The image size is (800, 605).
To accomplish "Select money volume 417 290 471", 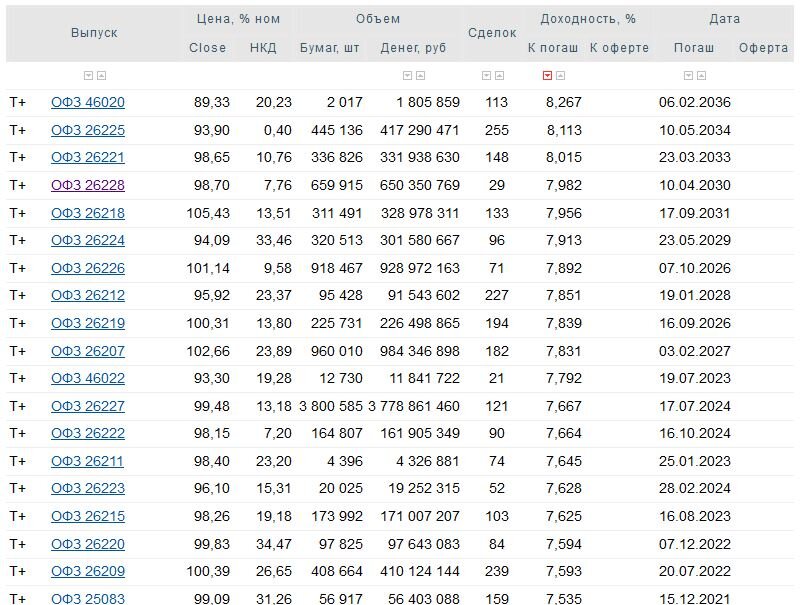I will click(420, 130).
